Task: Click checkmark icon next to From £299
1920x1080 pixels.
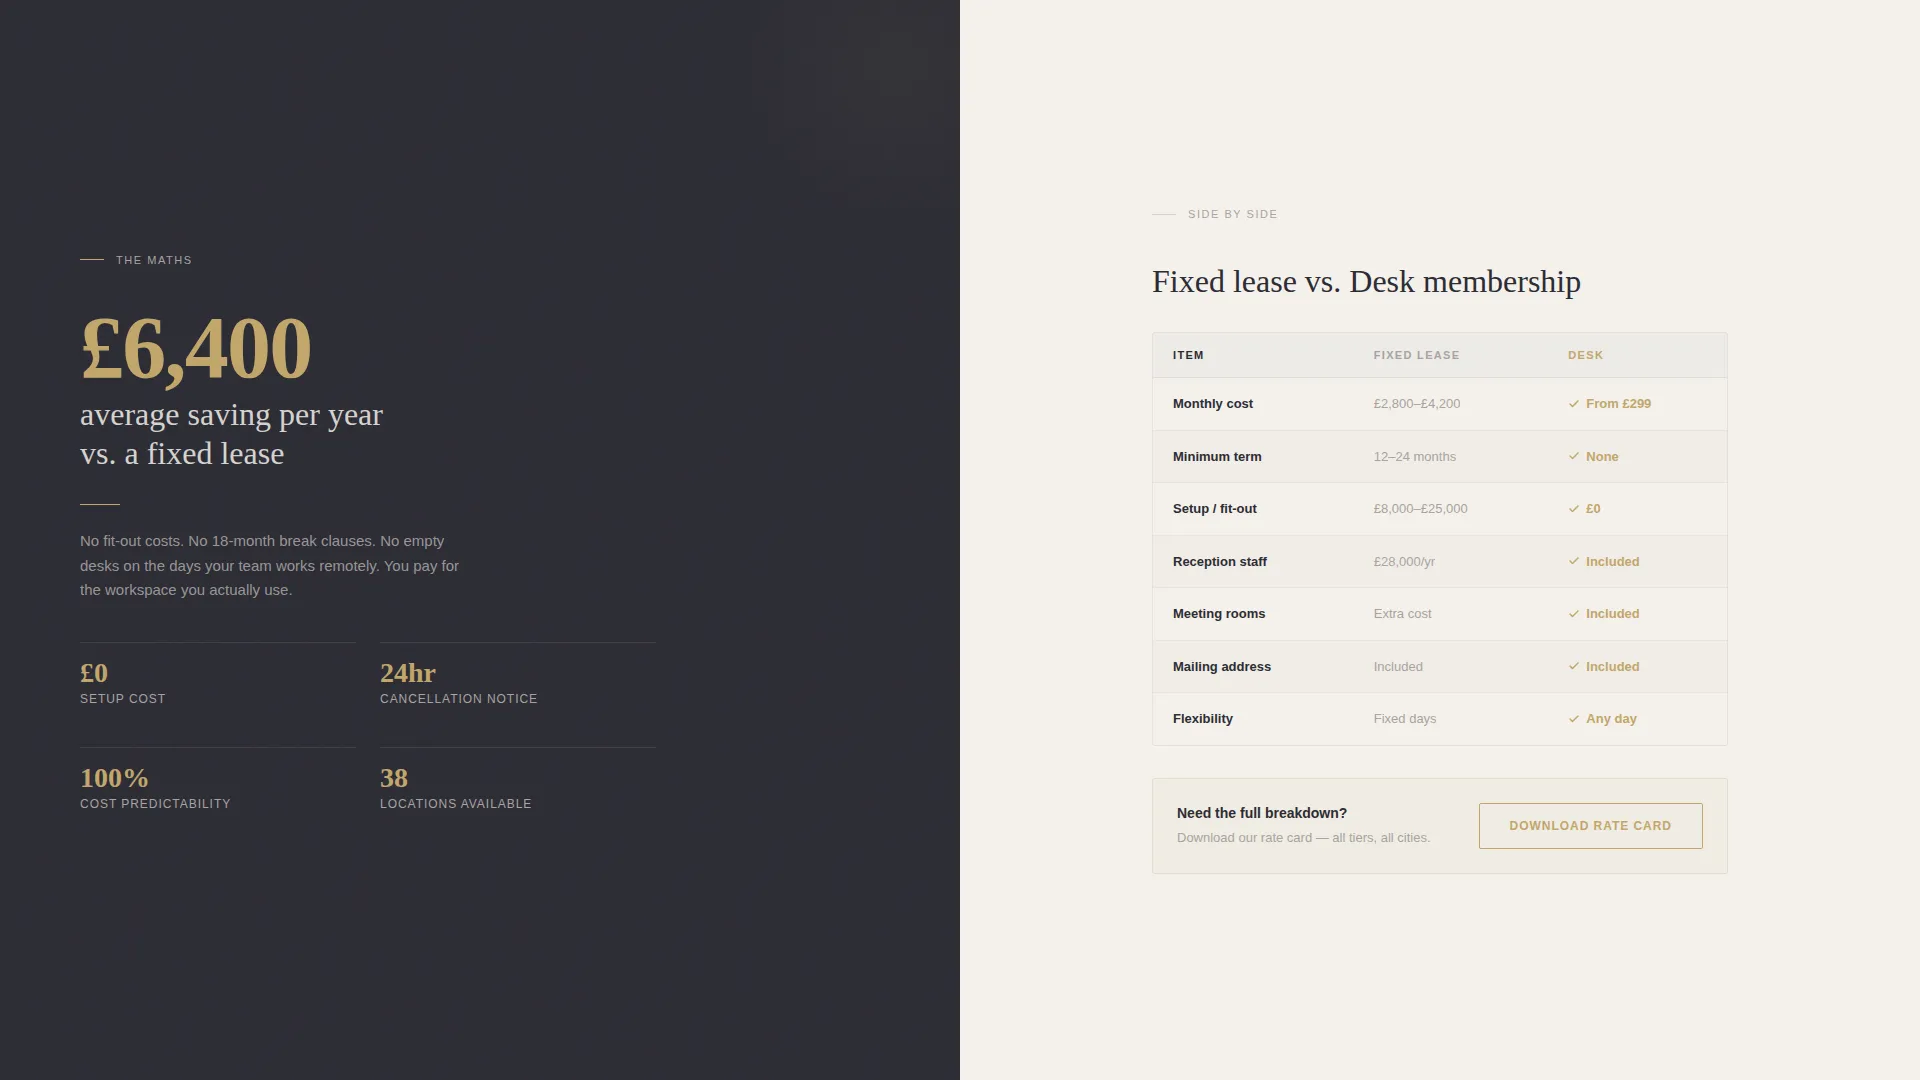Action: [x=1574, y=404]
